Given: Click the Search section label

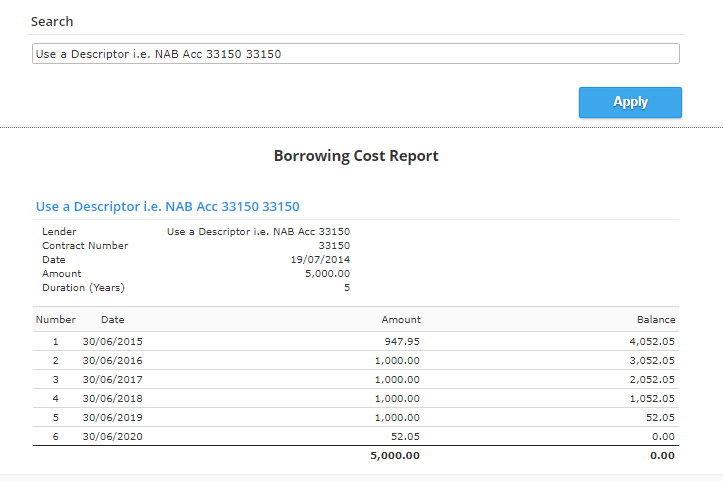Looking at the screenshot, I should click(x=52, y=21).
